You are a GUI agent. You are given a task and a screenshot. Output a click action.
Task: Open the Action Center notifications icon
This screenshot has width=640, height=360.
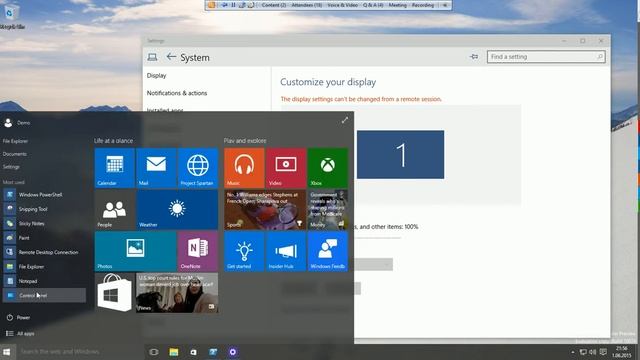[603, 352]
